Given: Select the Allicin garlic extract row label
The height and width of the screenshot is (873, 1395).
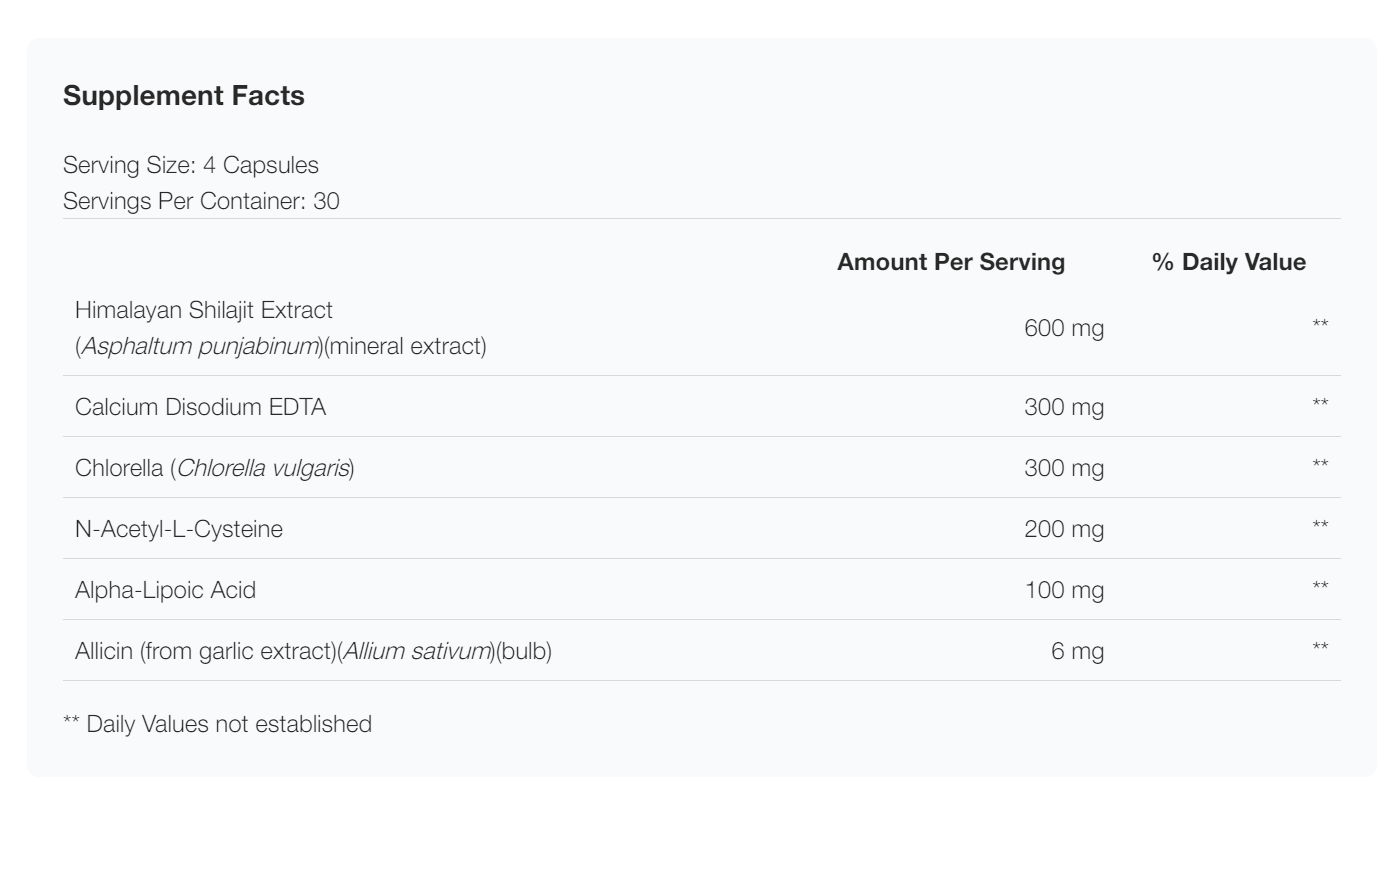Looking at the screenshot, I should click(312, 651).
